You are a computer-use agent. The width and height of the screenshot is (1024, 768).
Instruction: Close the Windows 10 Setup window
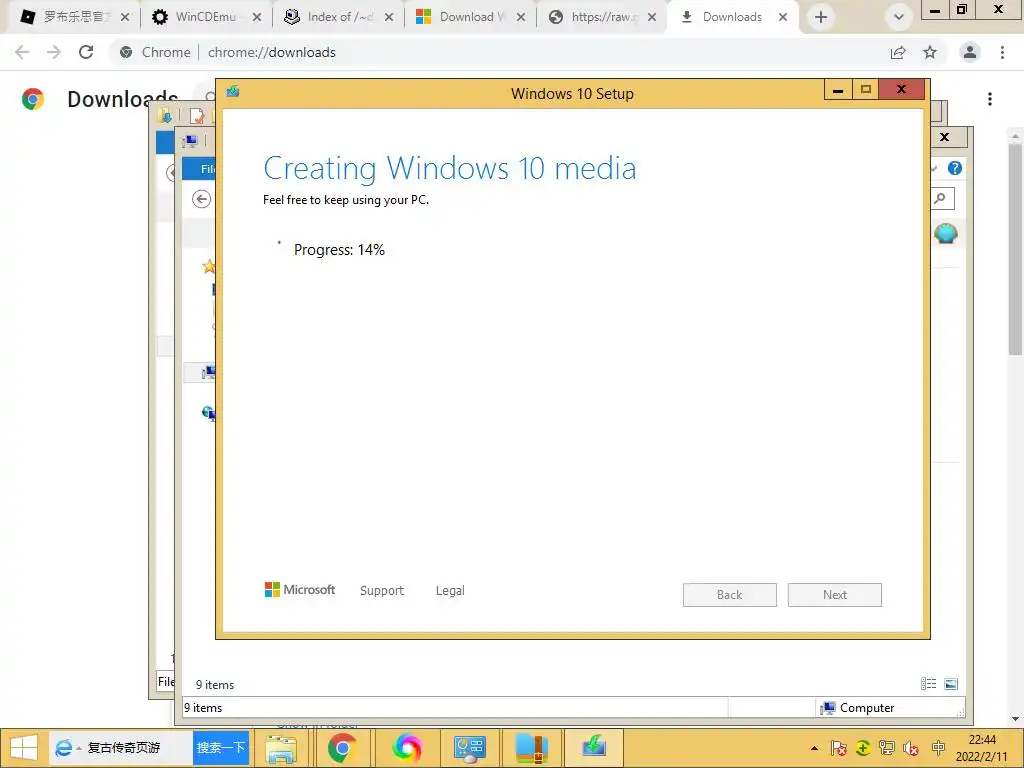(902, 89)
